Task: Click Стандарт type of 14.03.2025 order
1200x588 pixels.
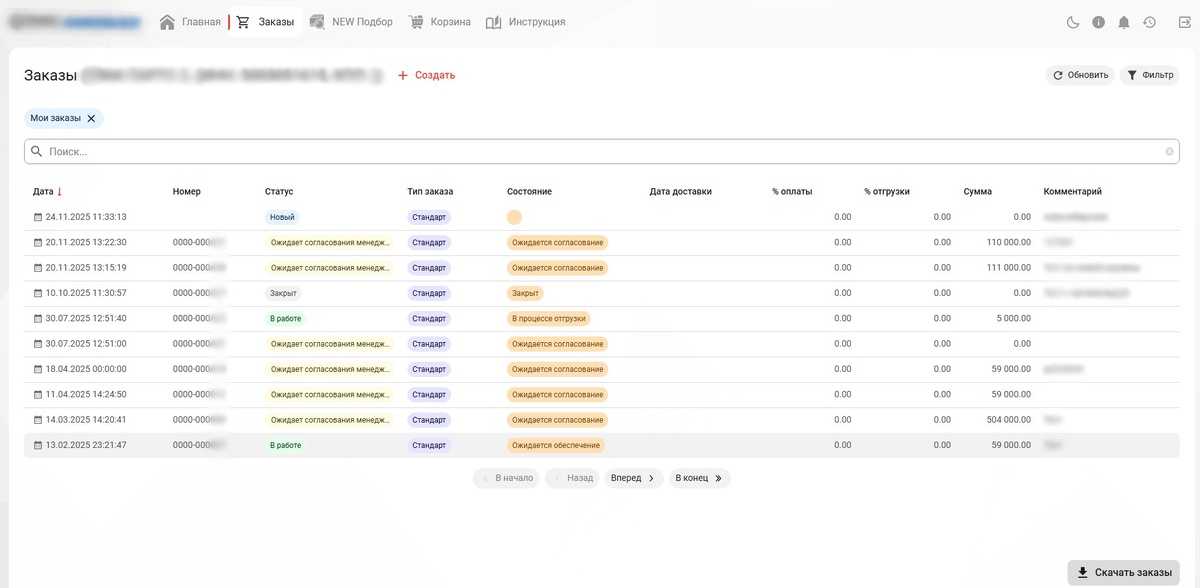Action: [429, 420]
